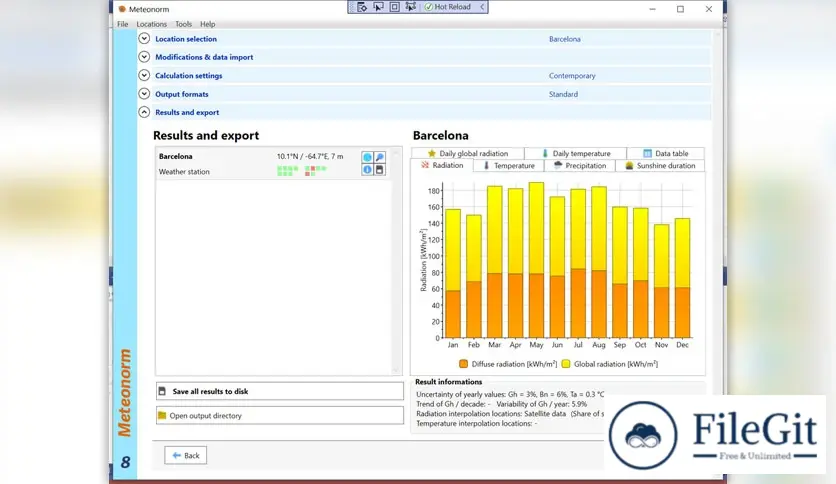Viewport: 836px width, 484px height.
Task: Toggle the display layout adorners icon
Action: tap(395, 7)
